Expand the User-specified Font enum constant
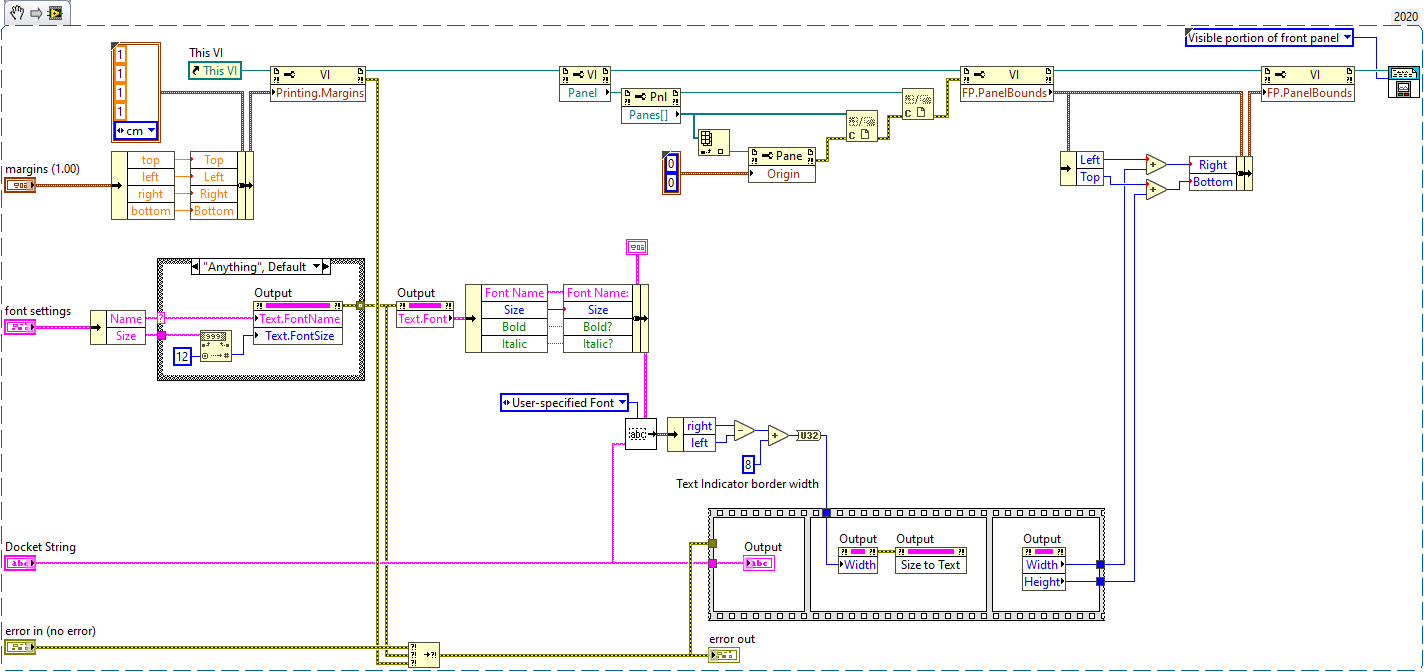The width and height of the screenshot is (1424, 672). coord(565,403)
